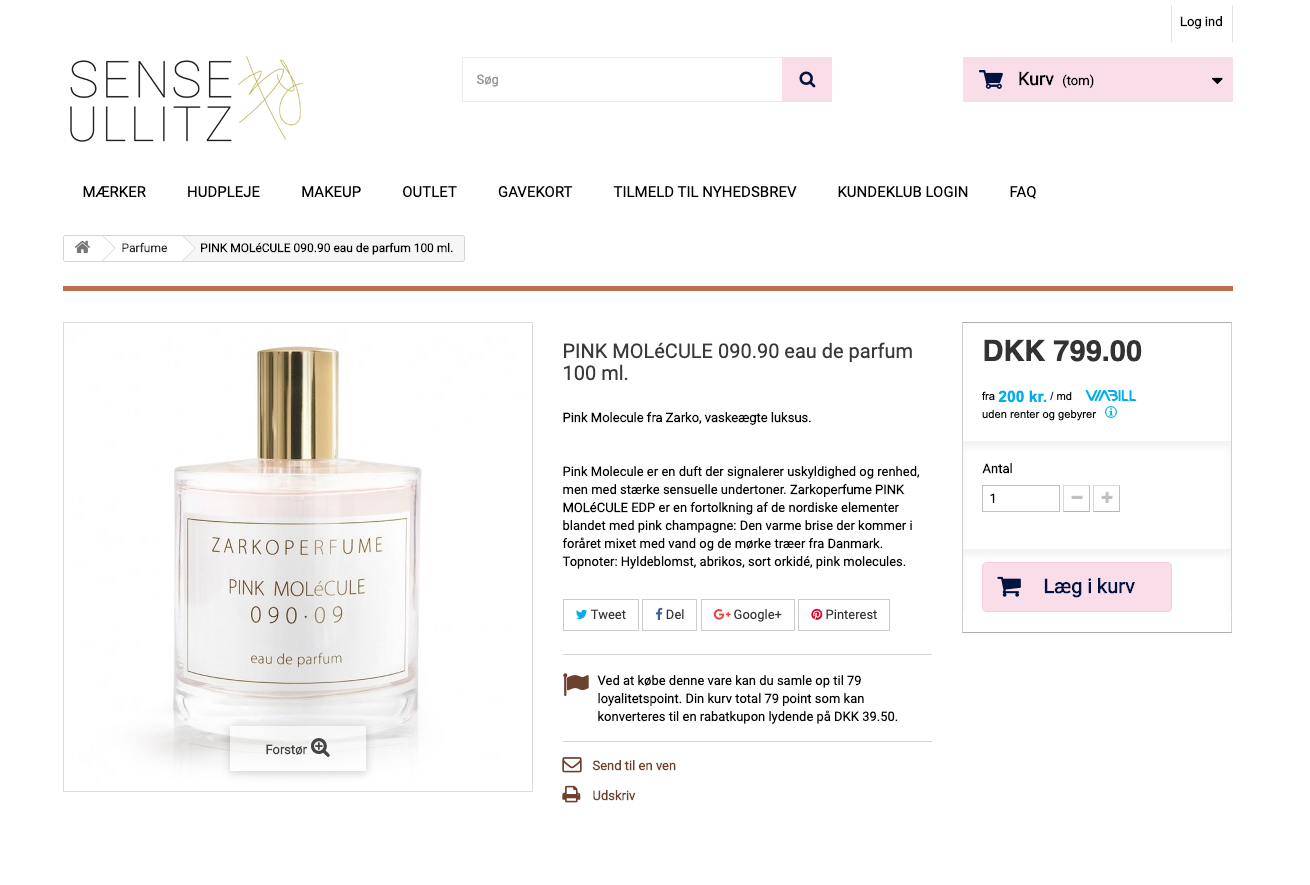
Task: Click the home breadcrumb icon
Action: pos(83,248)
